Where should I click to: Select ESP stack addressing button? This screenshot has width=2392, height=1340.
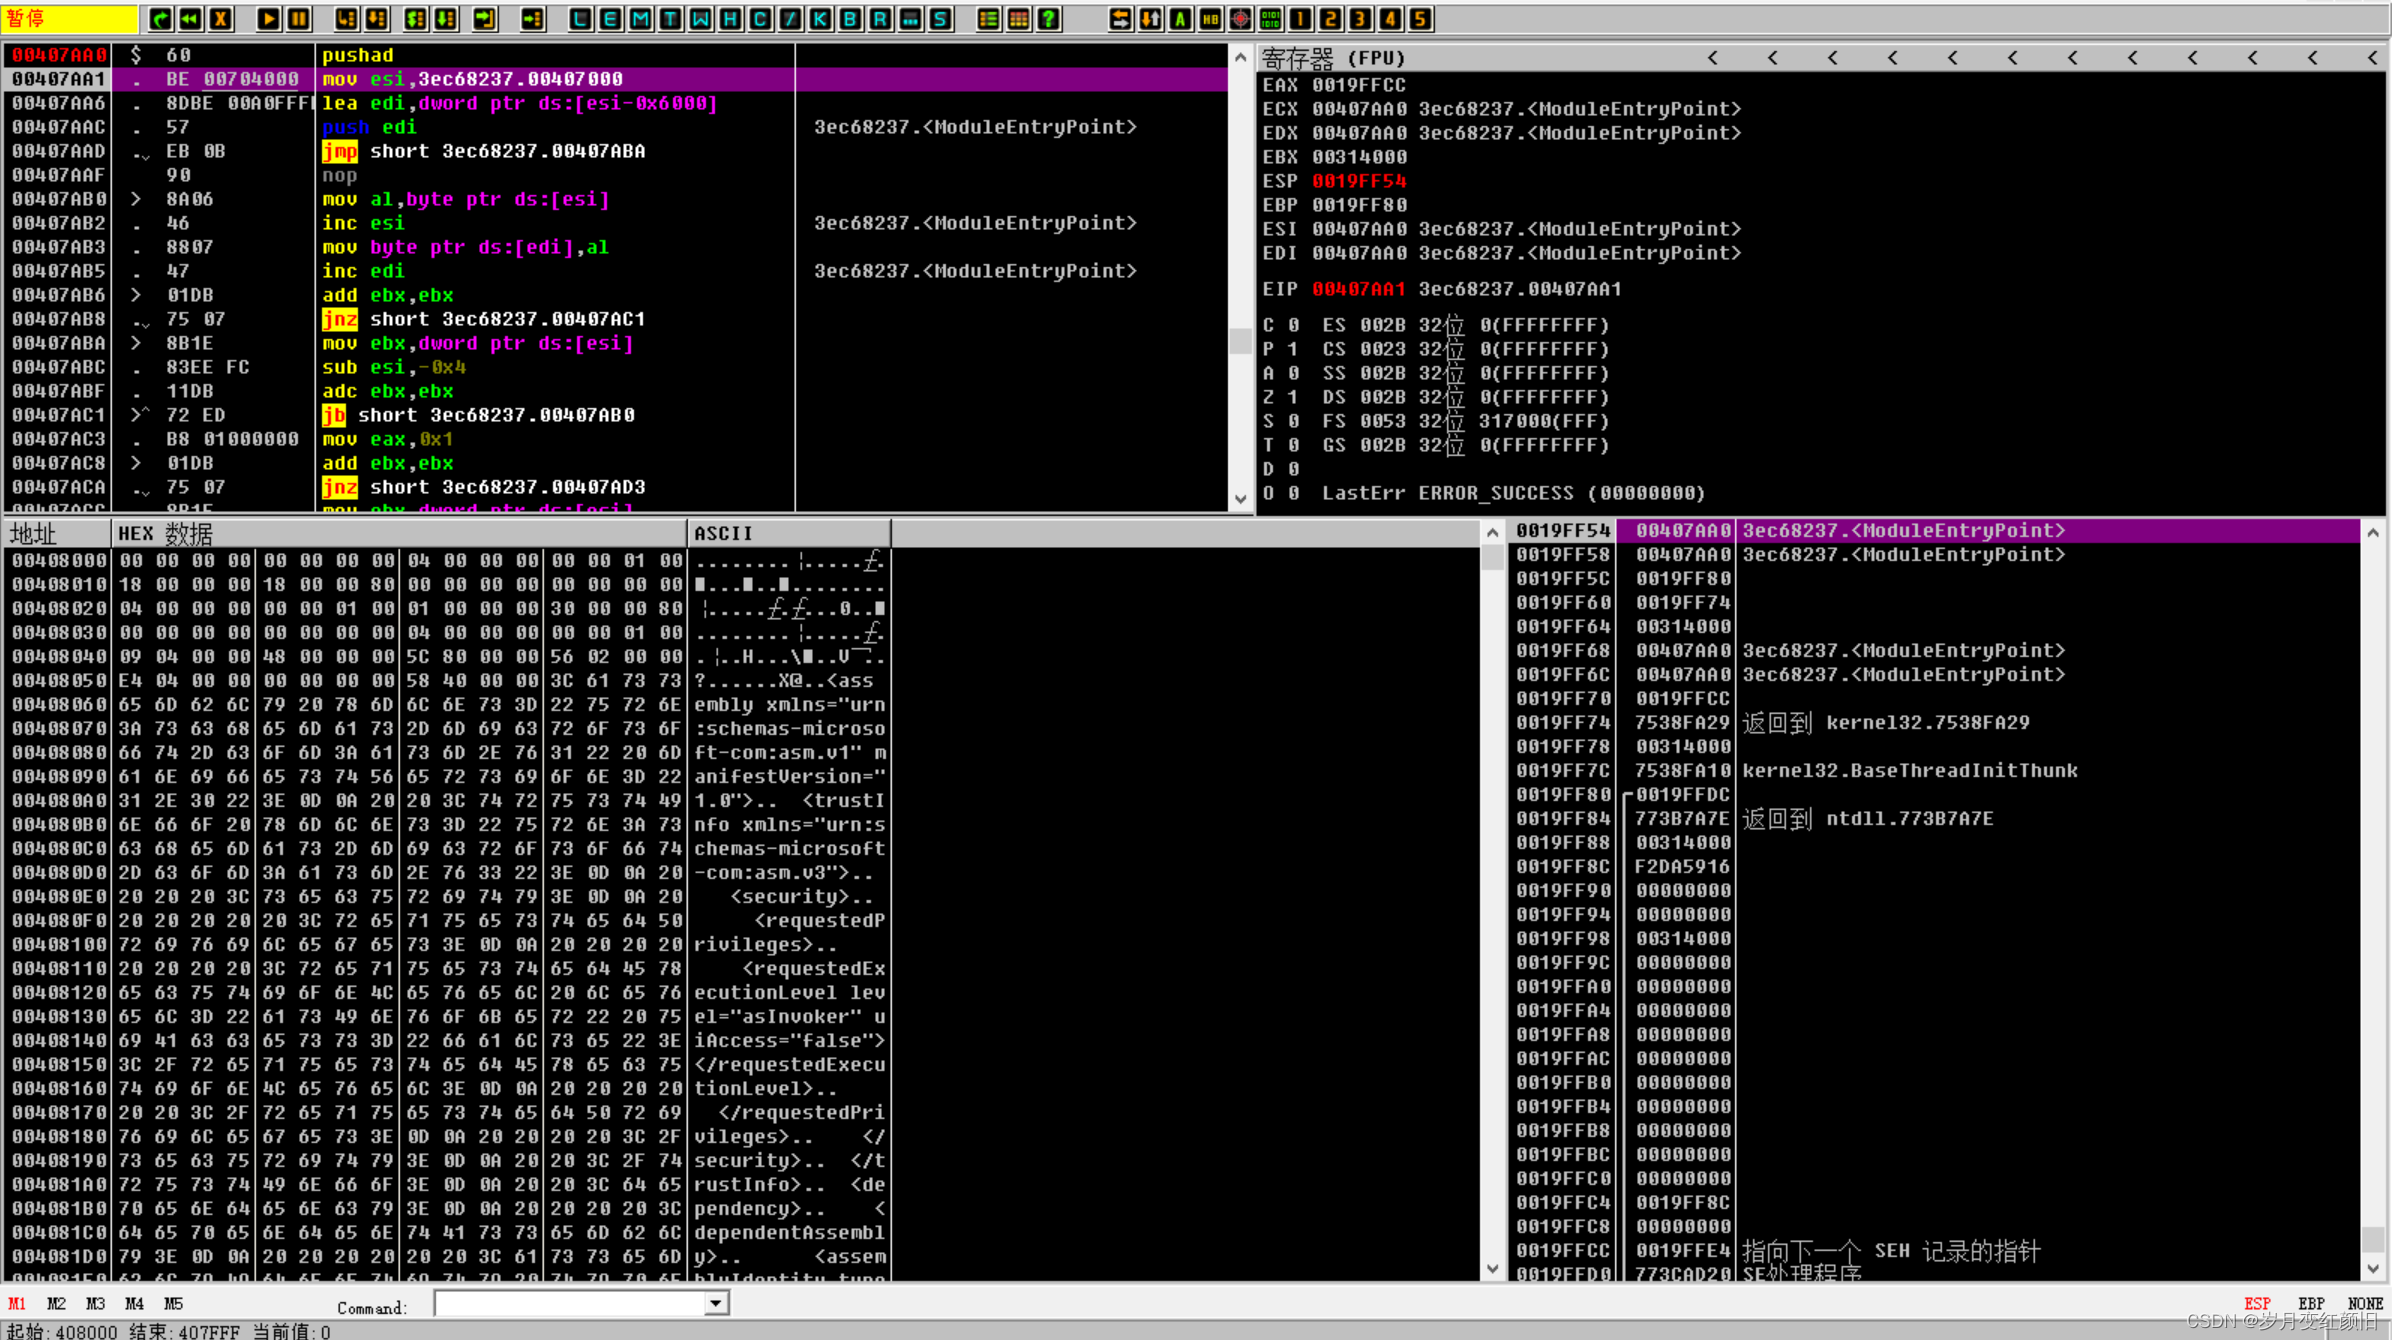coord(2257,1304)
